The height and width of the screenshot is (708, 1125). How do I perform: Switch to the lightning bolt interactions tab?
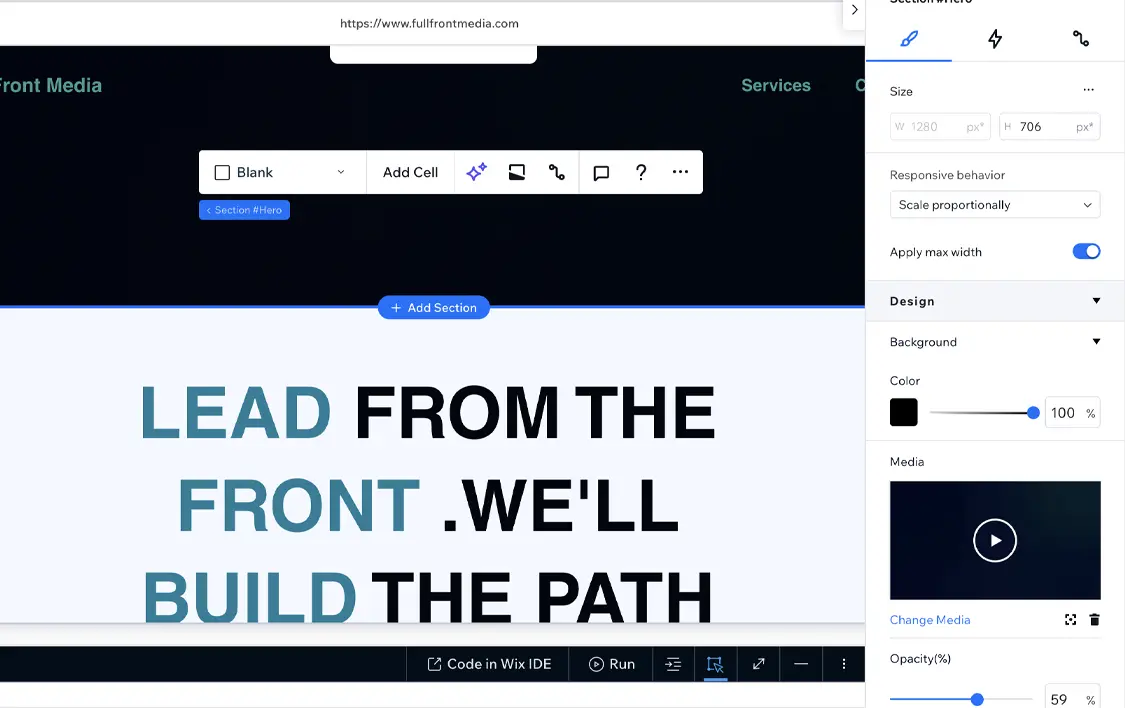994,39
